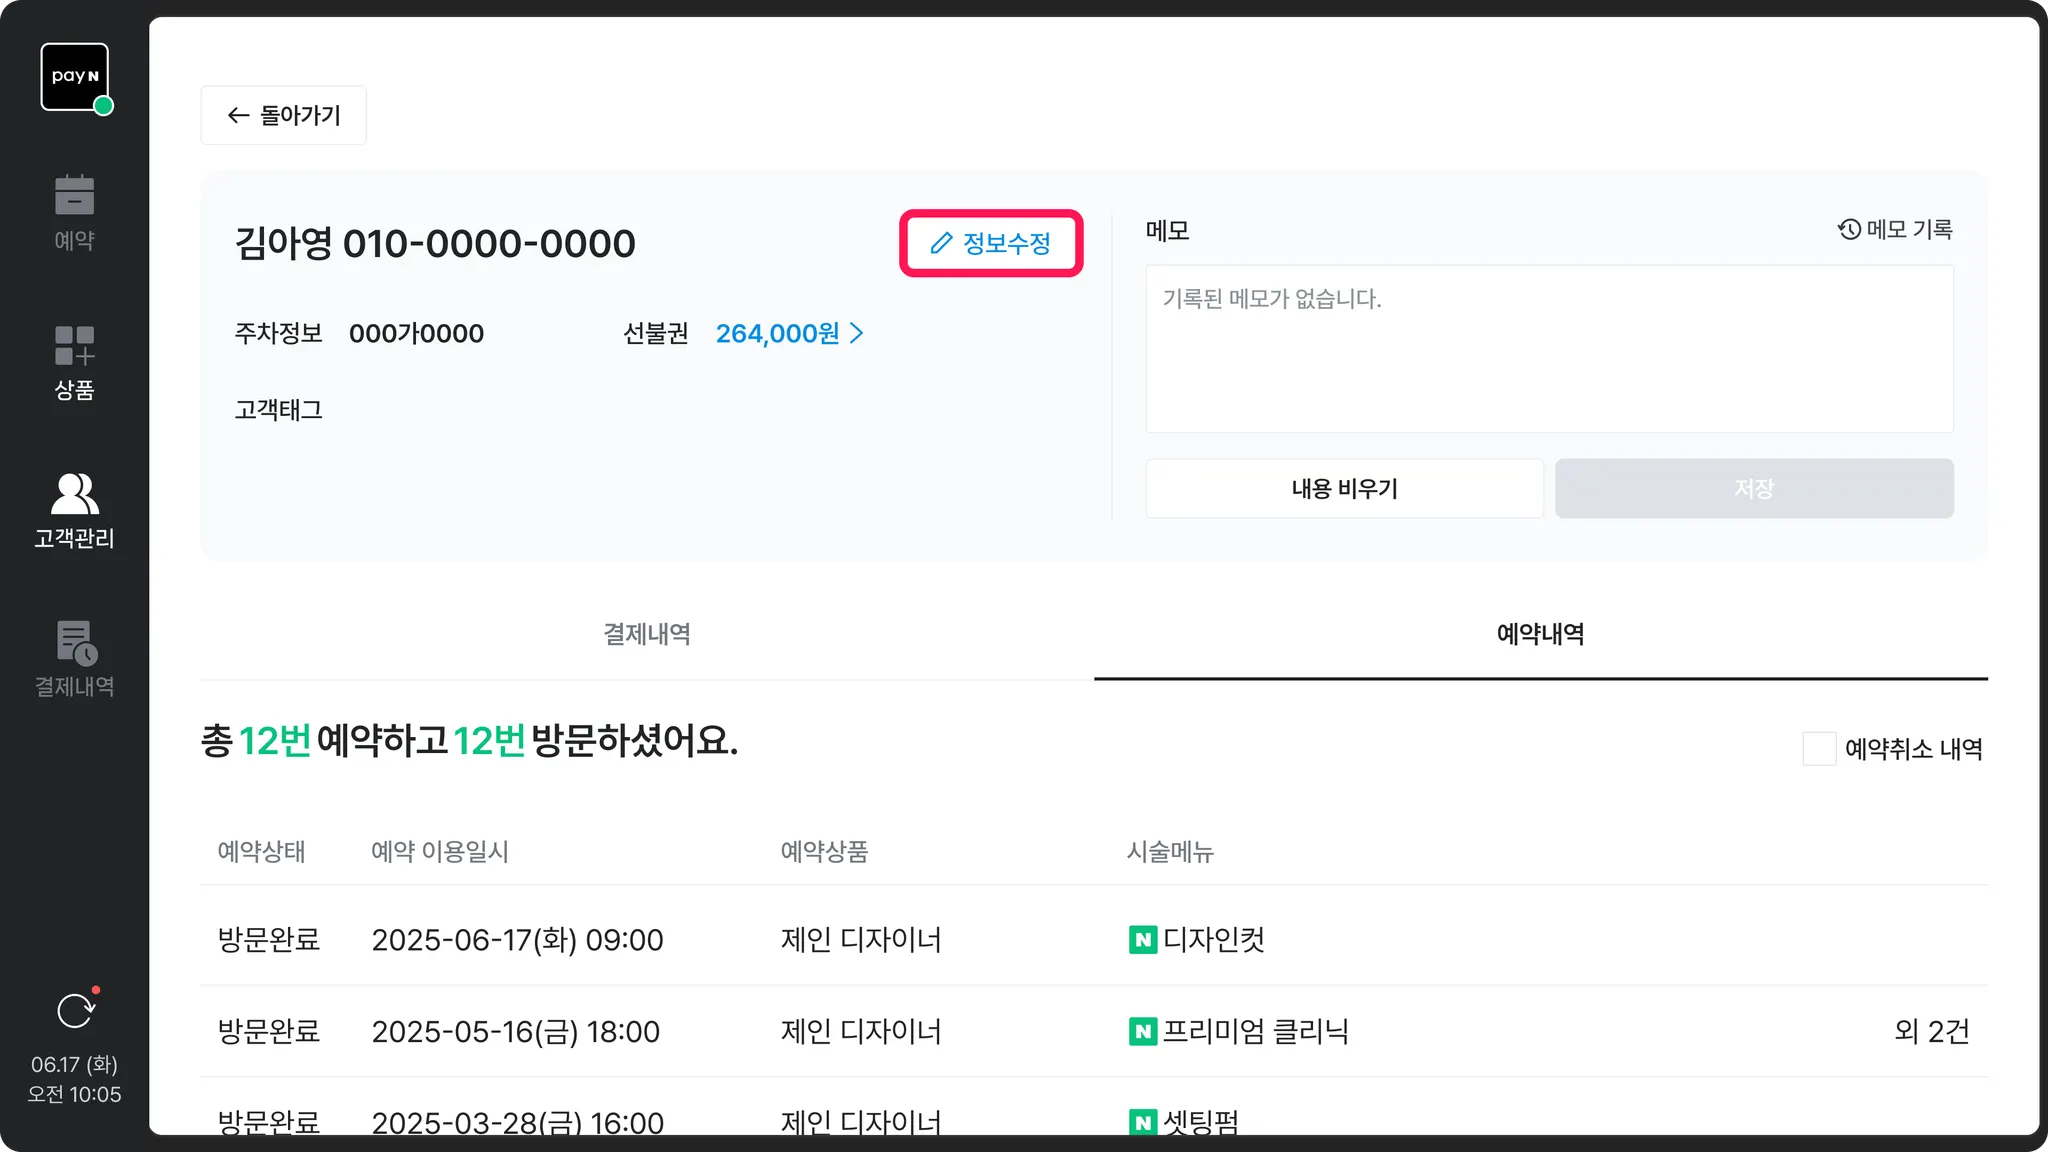Expand the 외 2건 additional items
Viewport: 2048px width, 1152px height.
point(1931,1031)
